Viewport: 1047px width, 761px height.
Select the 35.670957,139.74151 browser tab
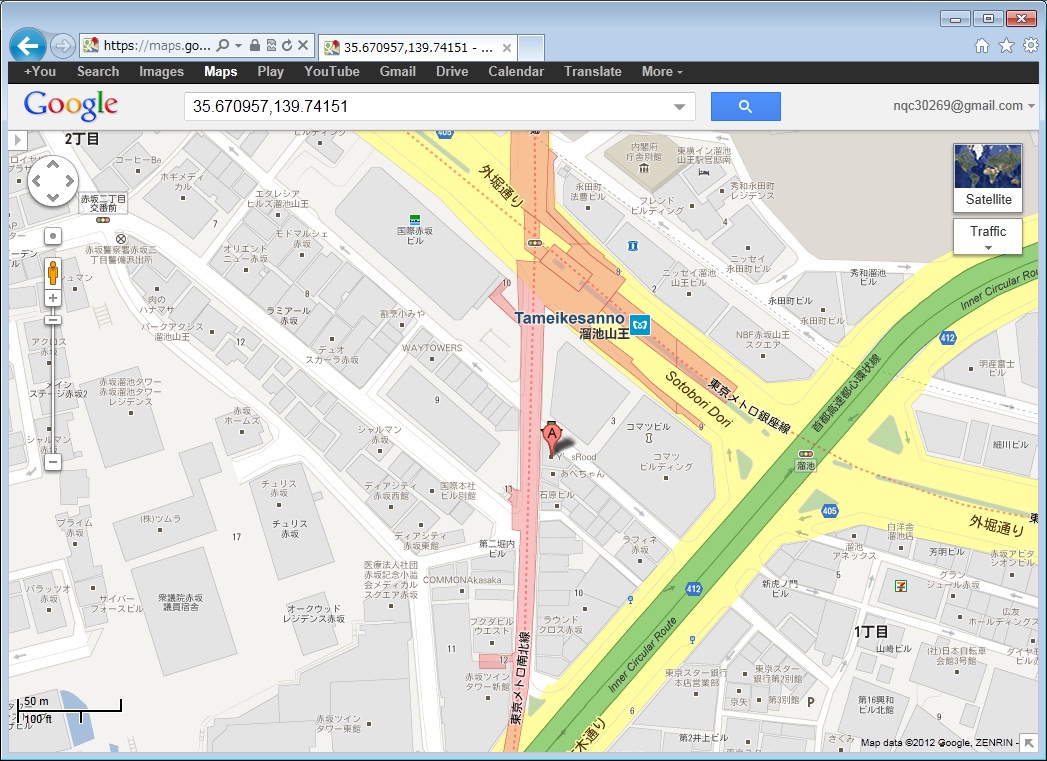(x=417, y=48)
